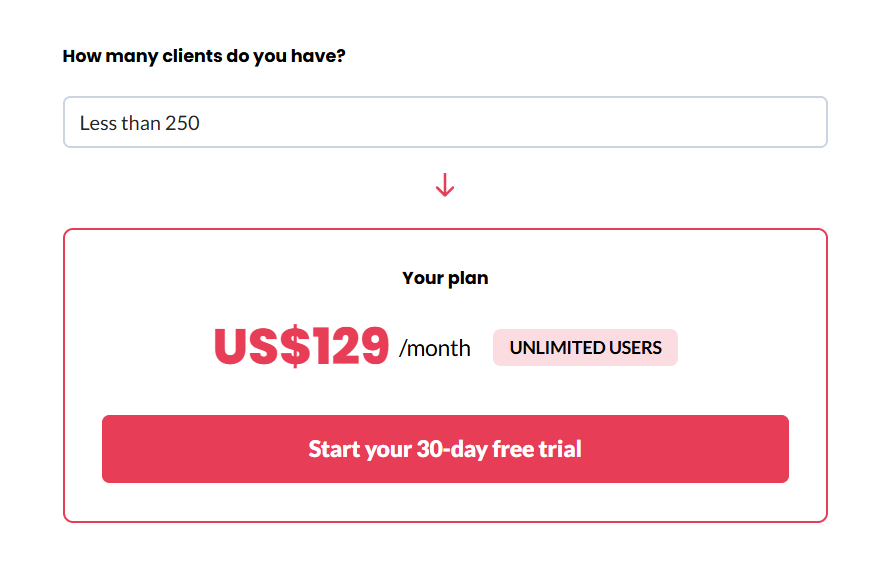This screenshot has height=586, width=893.
Task: Click the red downward arrow icon
Action: pyautogui.click(x=445, y=185)
